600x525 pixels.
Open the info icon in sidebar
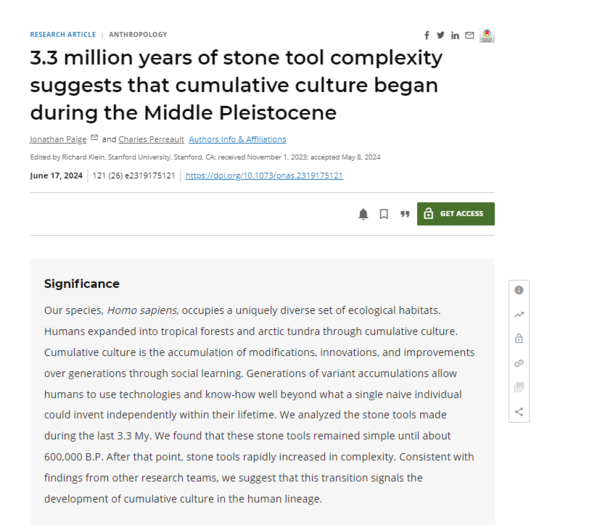(519, 290)
